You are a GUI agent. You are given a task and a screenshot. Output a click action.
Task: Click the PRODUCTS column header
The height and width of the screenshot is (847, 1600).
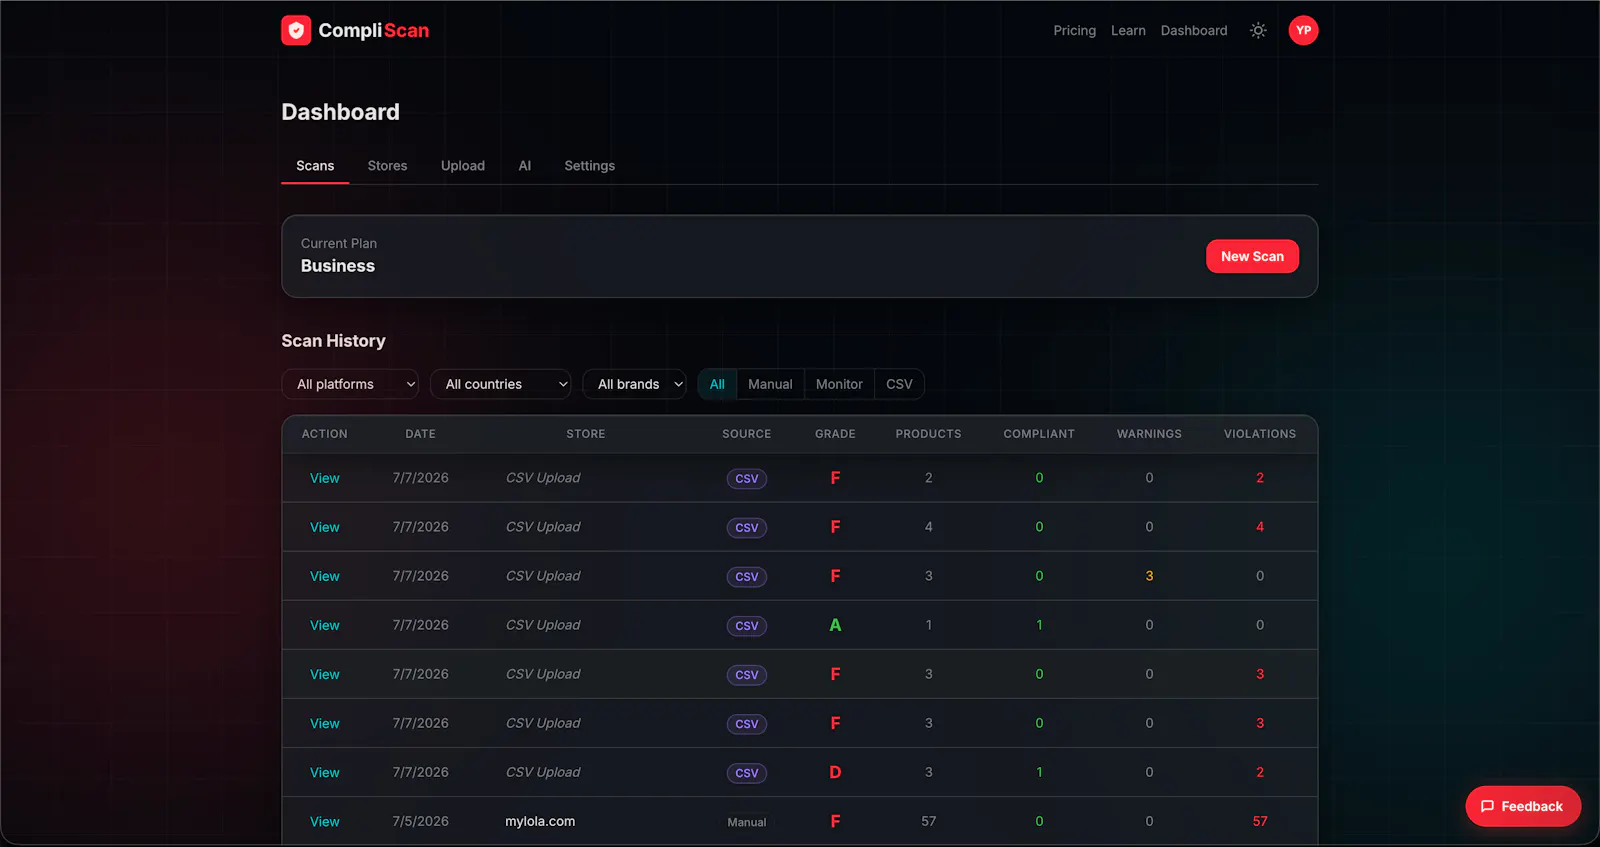(928, 434)
